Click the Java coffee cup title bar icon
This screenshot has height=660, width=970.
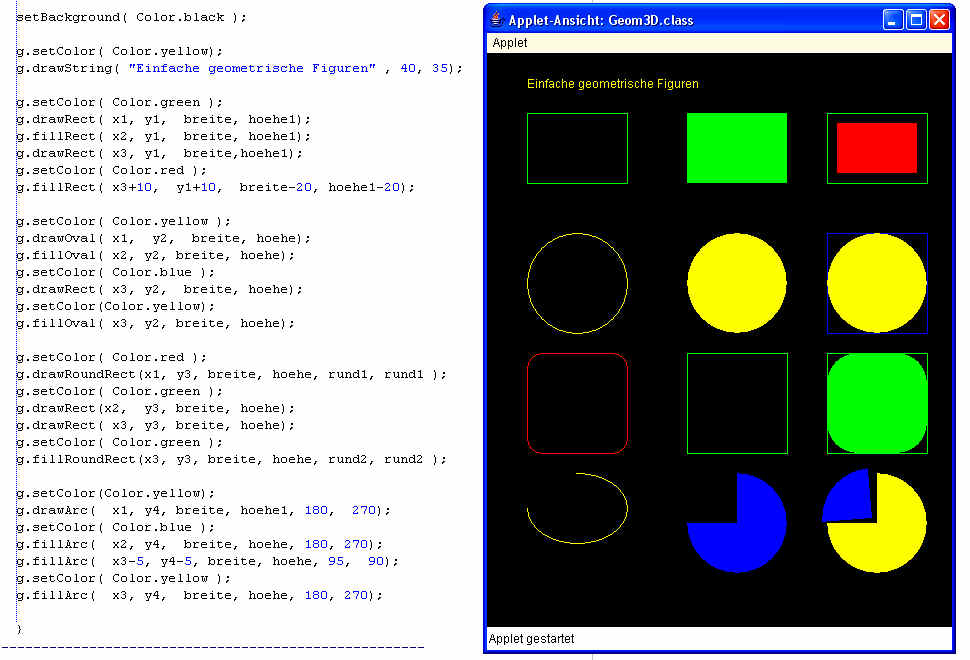497,20
